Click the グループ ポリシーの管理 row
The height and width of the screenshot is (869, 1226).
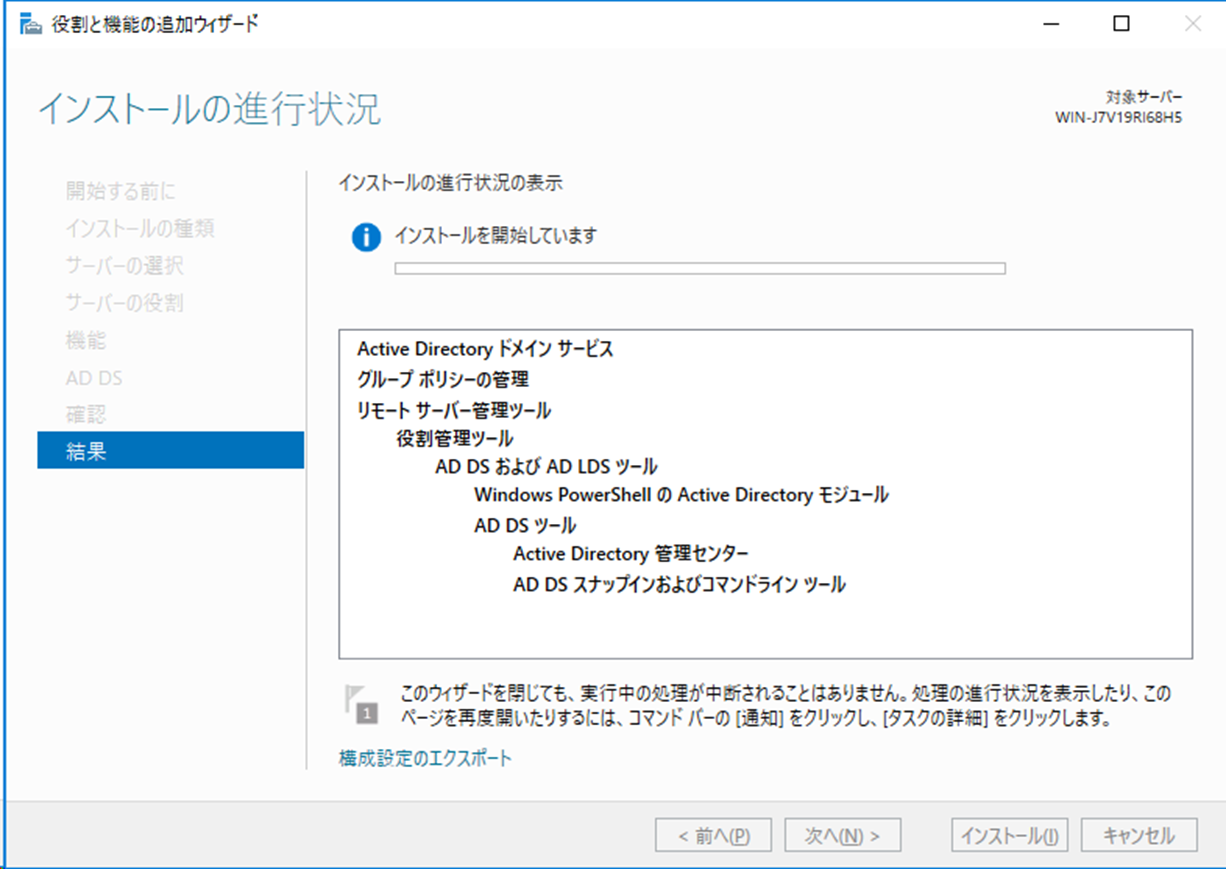(443, 379)
